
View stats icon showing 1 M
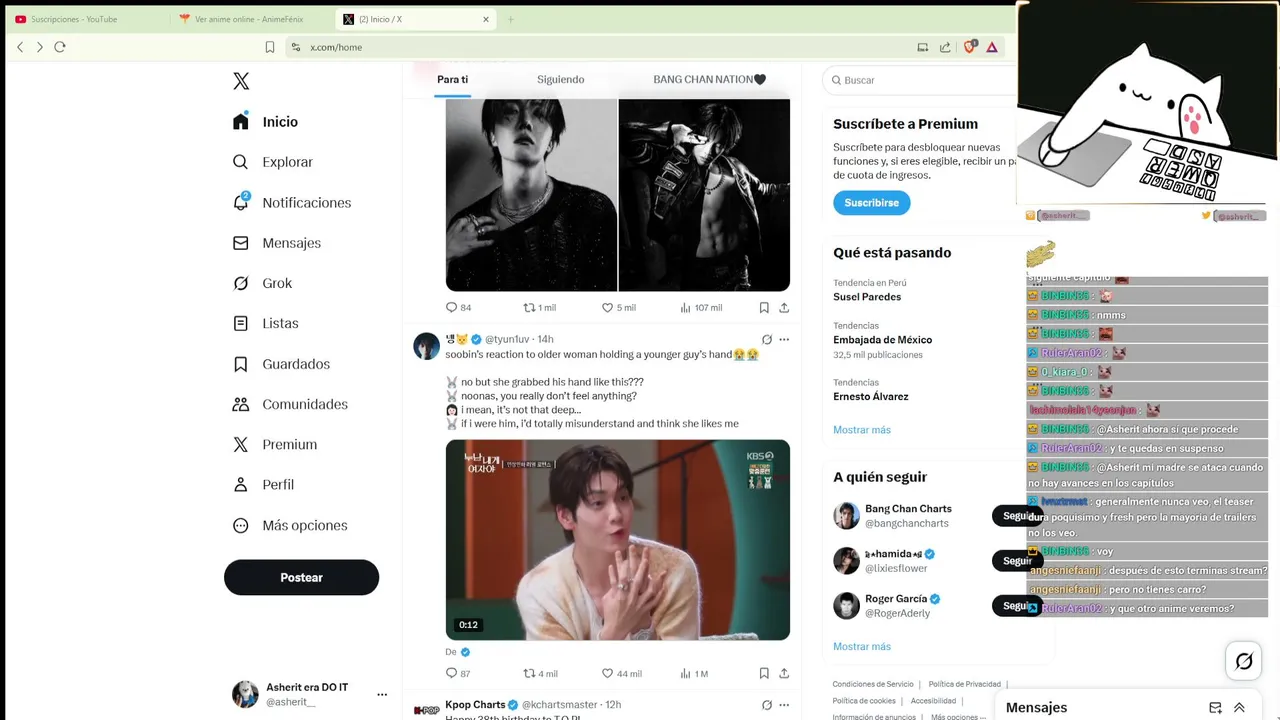[x=685, y=673]
